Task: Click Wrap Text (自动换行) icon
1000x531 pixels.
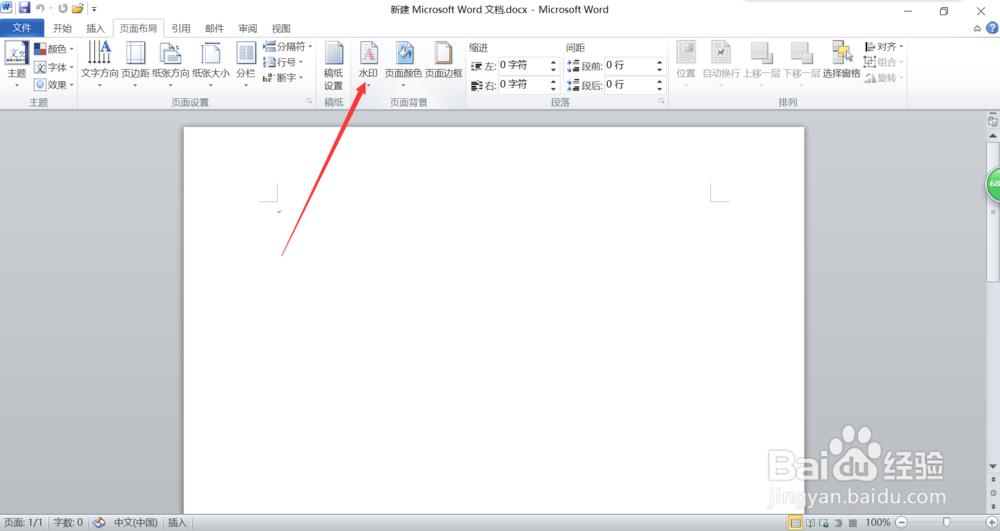Action: pyautogui.click(x=721, y=52)
